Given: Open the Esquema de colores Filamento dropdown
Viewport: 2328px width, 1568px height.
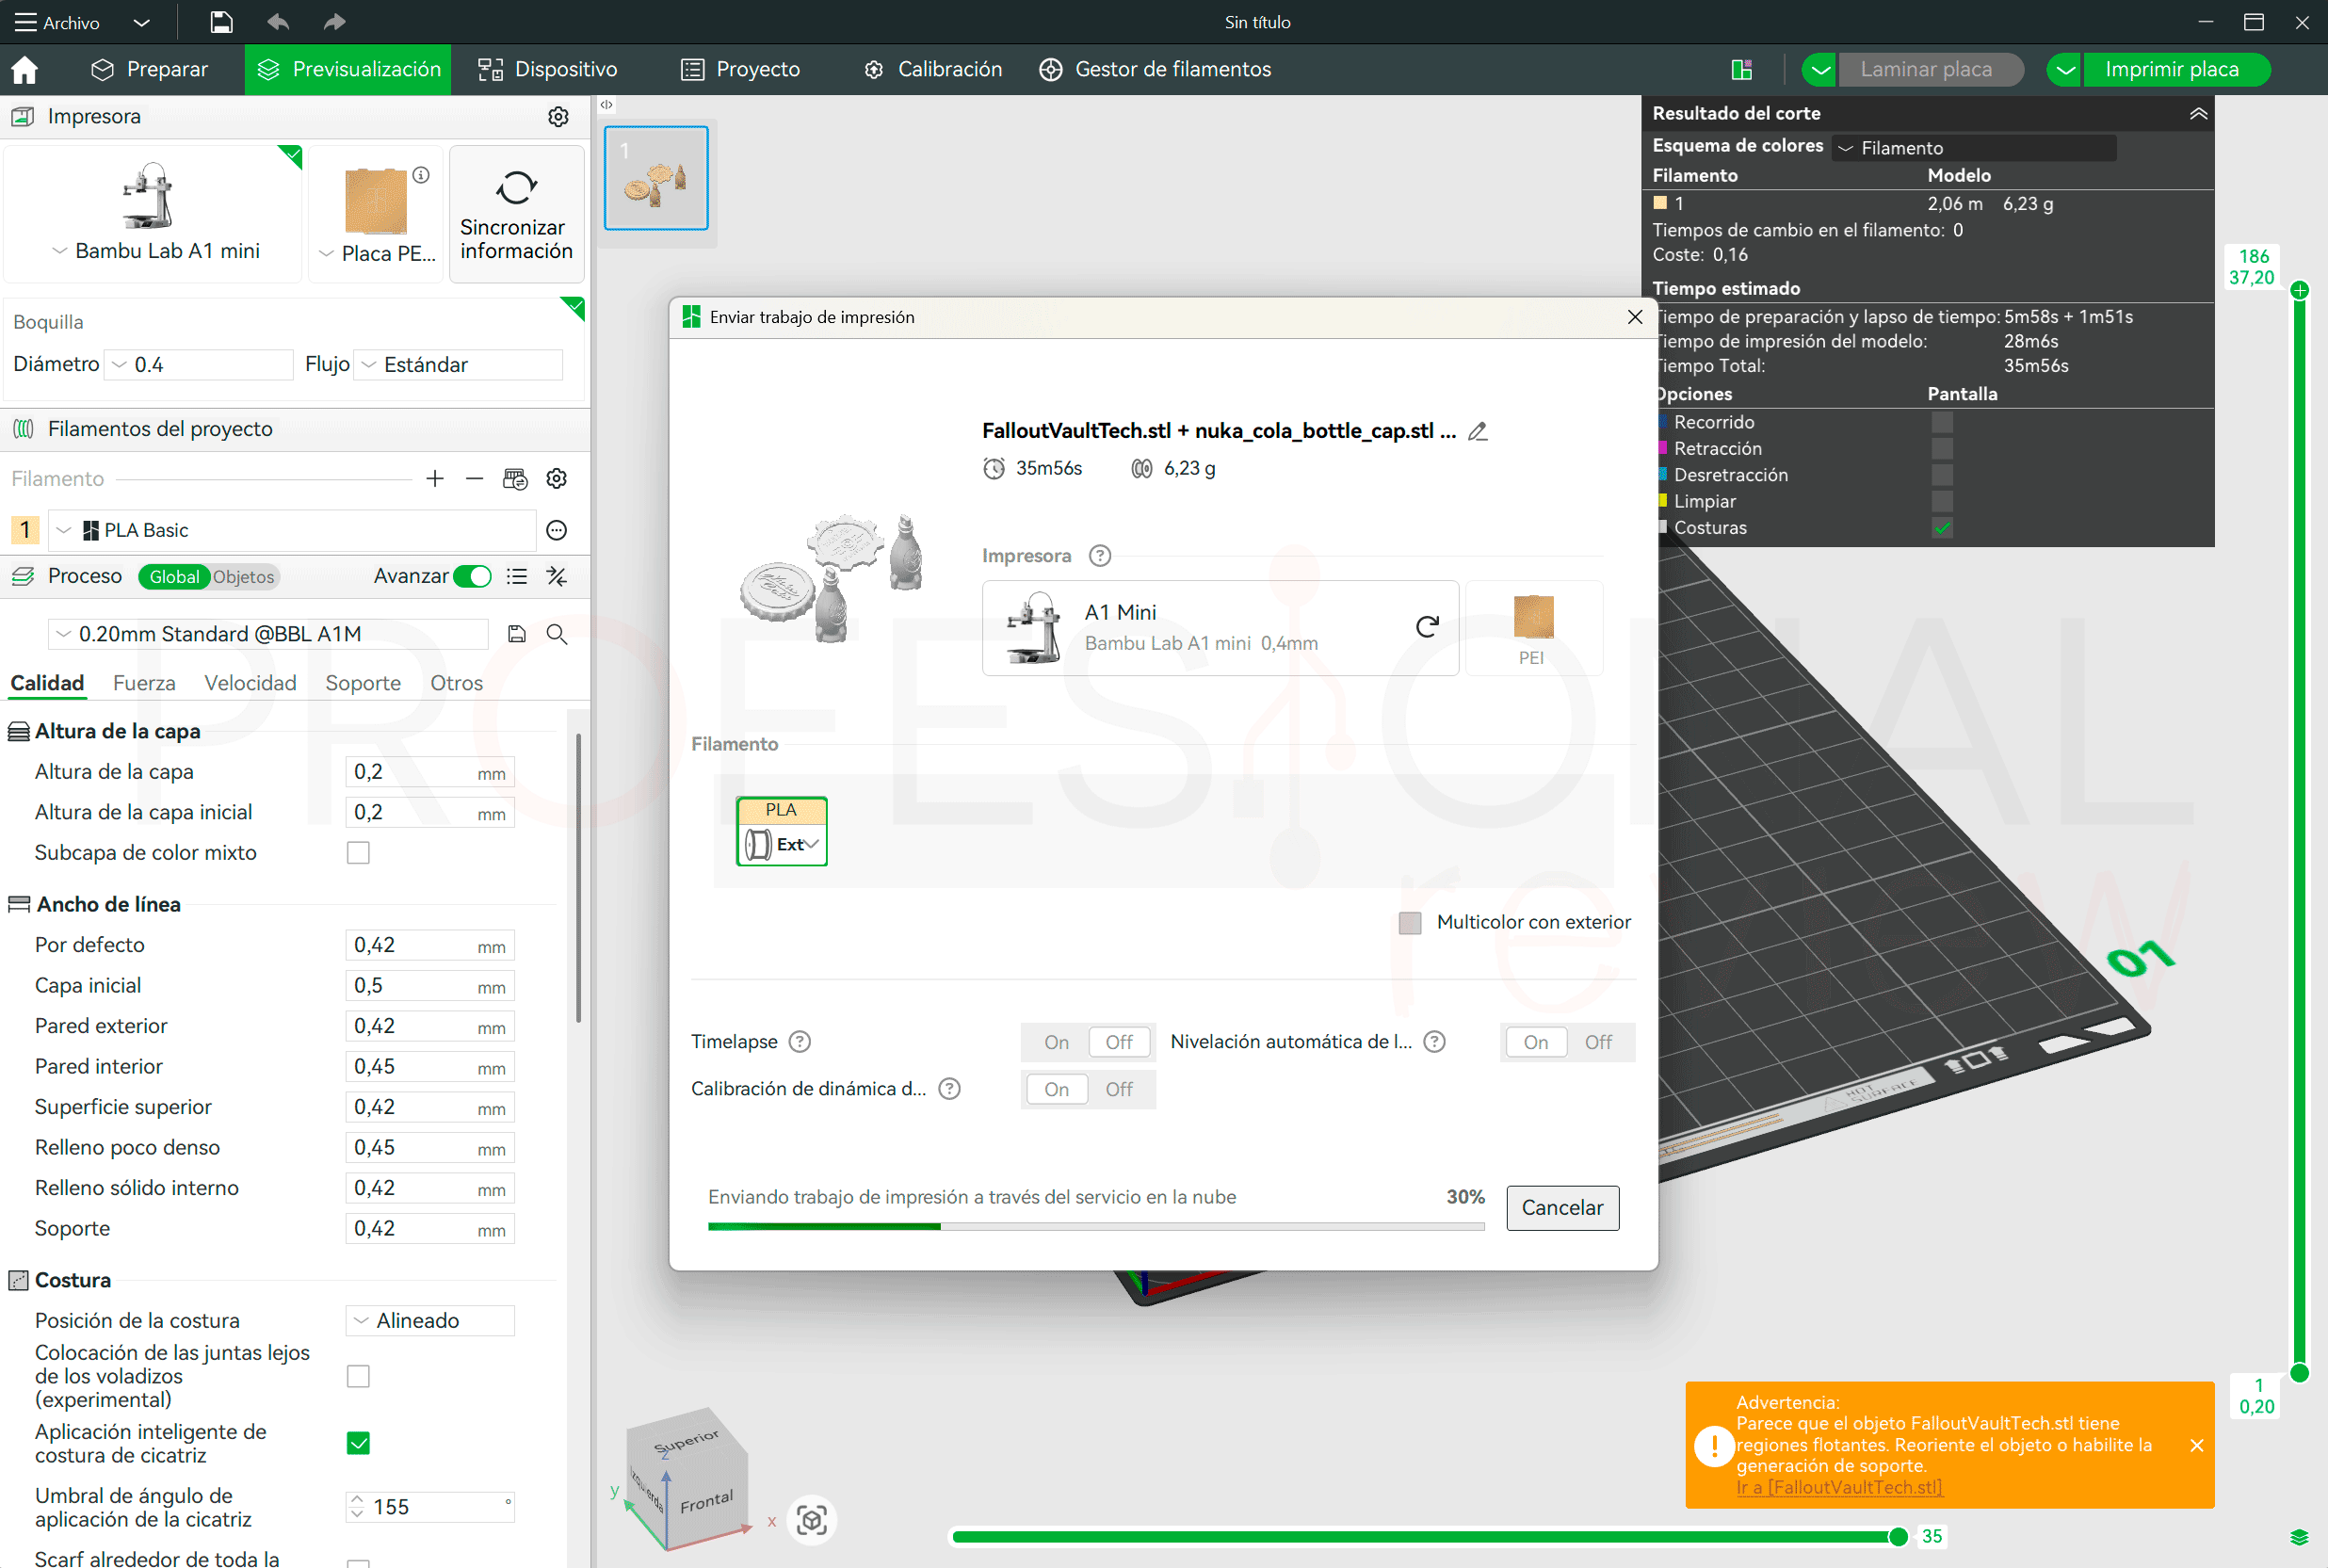Looking at the screenshot, I should (x=1974, y=148).
